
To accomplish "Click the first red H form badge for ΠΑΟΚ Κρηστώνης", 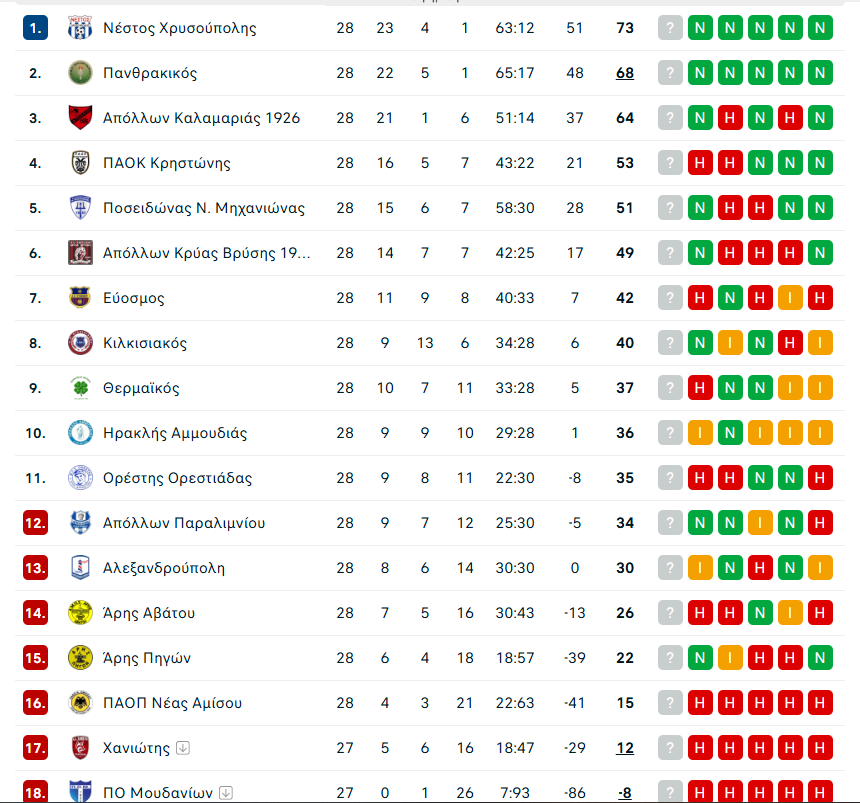I will tap(700, 163).
